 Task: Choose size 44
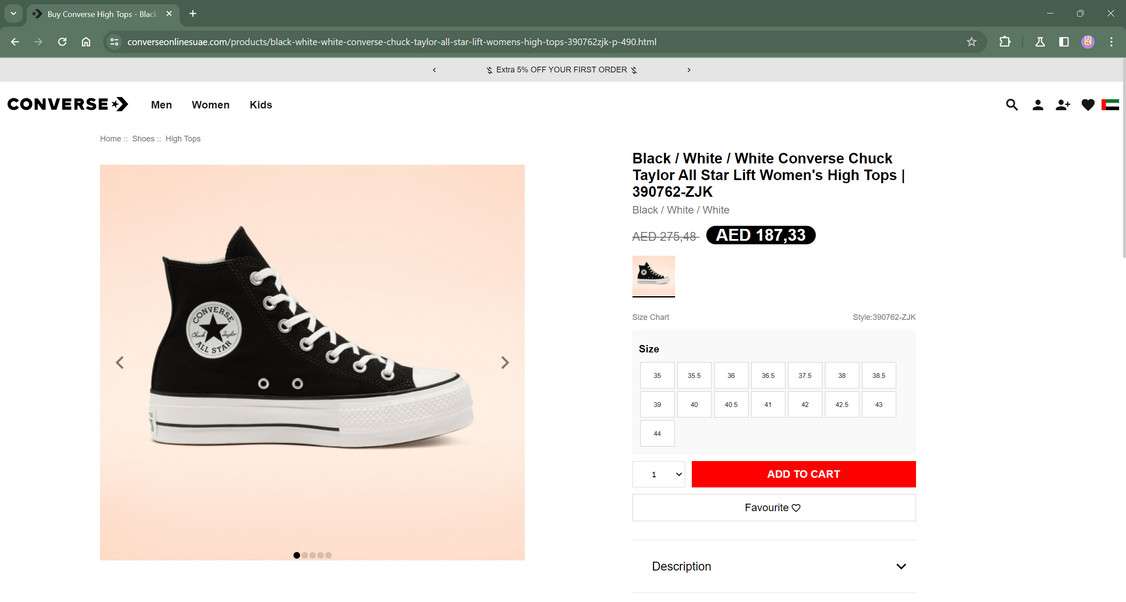tap(657, 434)
